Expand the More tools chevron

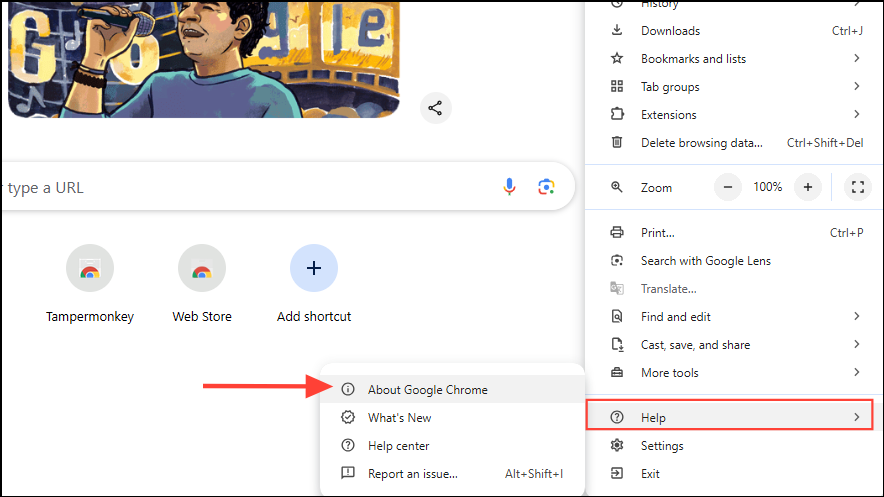point(856,372)
